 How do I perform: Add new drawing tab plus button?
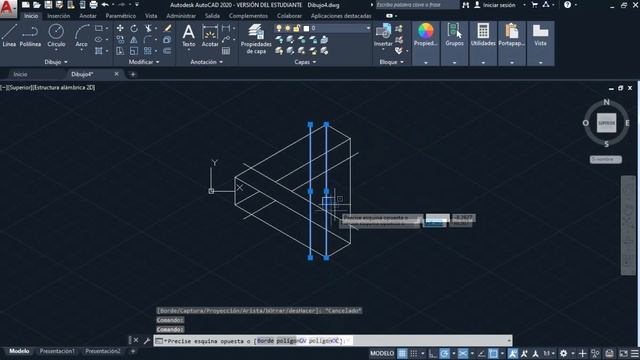[x=133, y=74]
